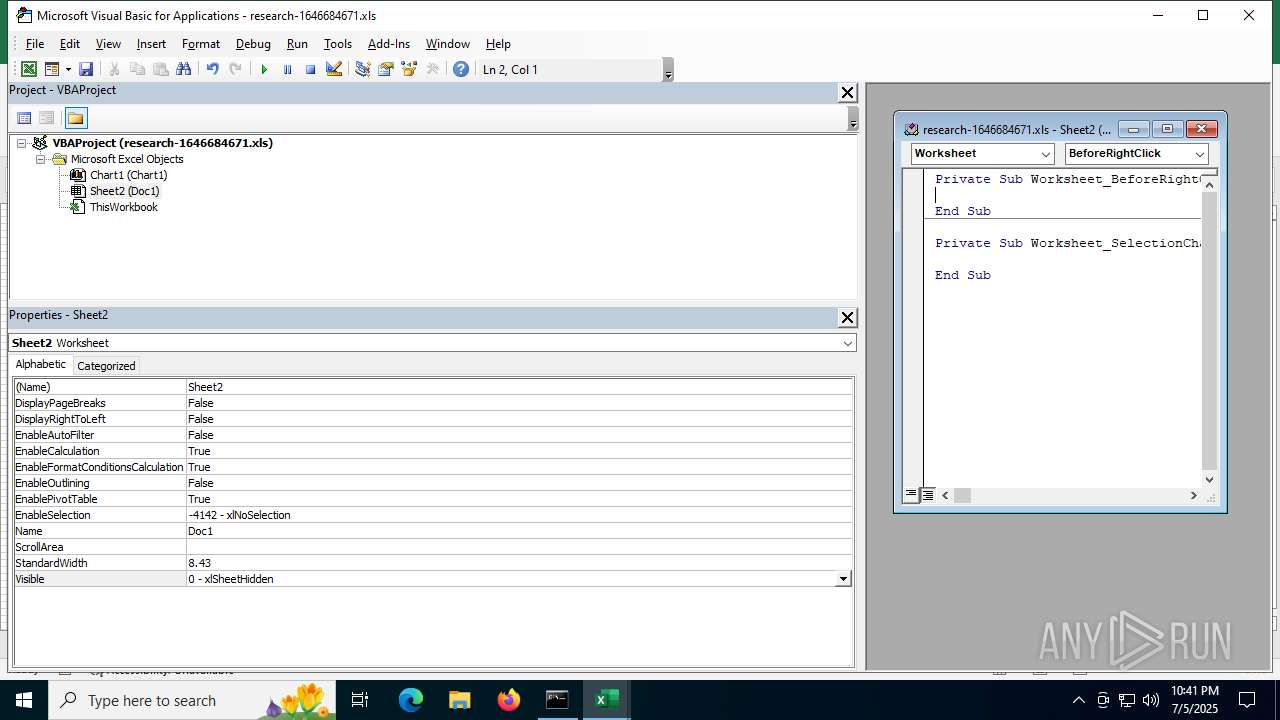Open the Visible property dropdown arrow
The width and height of the screenshot is (1280, 720).
pyautogui.click(x=843, y=579)
